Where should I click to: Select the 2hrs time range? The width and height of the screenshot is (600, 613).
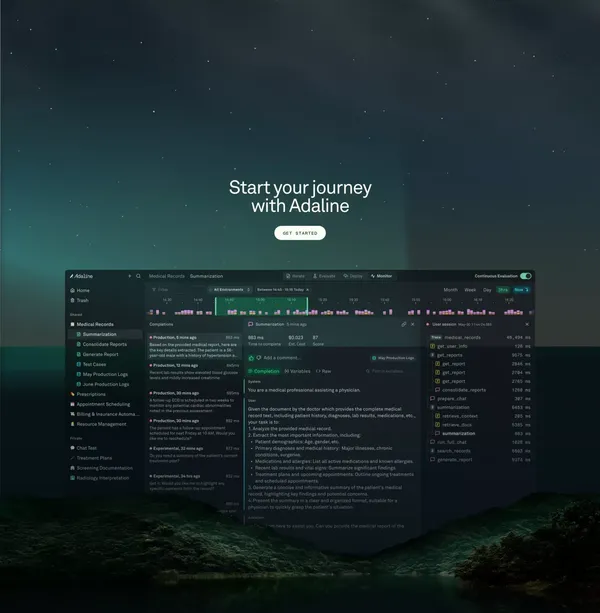(503, 290)
